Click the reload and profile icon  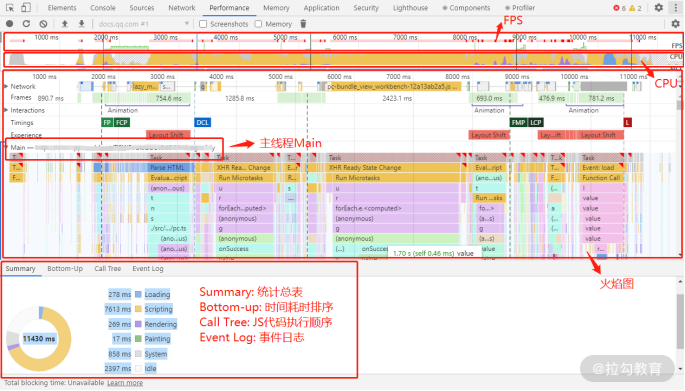pyautogui.click(x=26, y=24)
